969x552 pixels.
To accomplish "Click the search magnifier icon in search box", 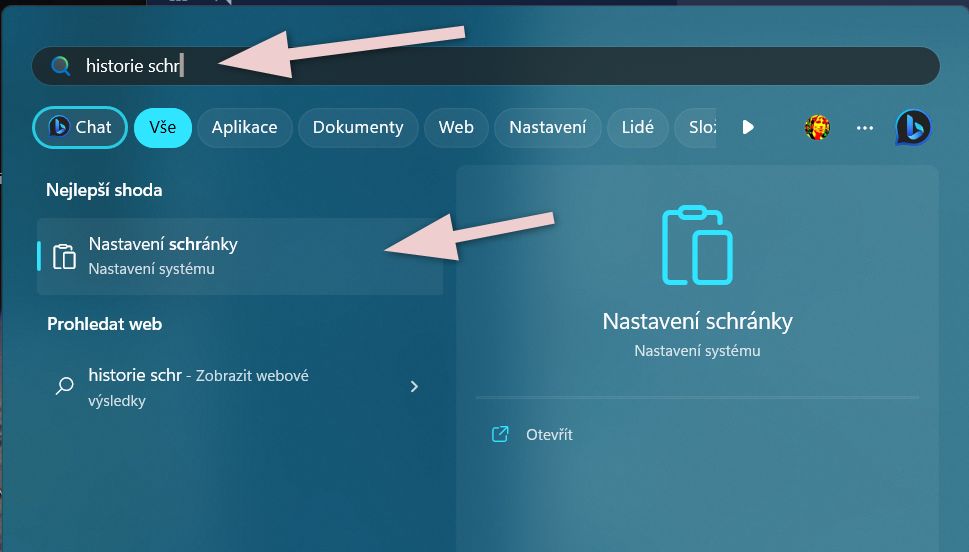I will click(x=61, y=66).
